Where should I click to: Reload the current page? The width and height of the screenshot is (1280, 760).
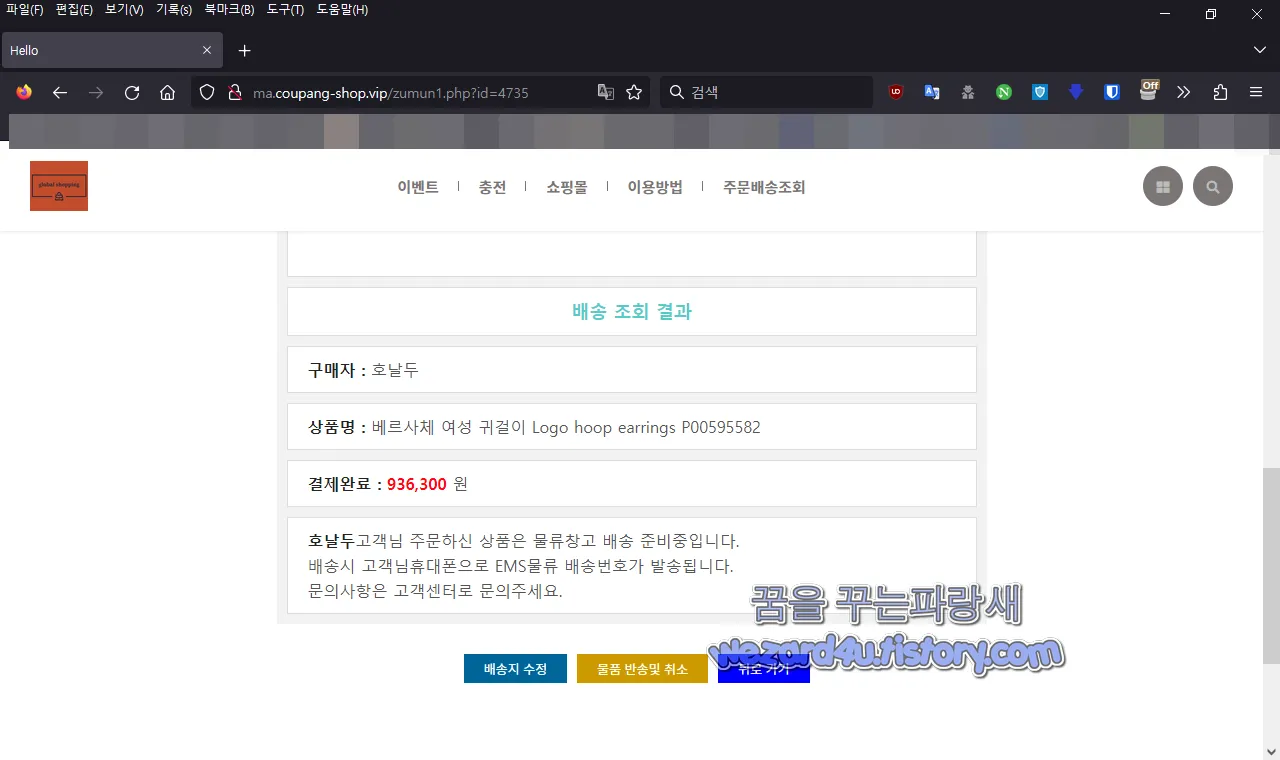[x=132, y=92]
